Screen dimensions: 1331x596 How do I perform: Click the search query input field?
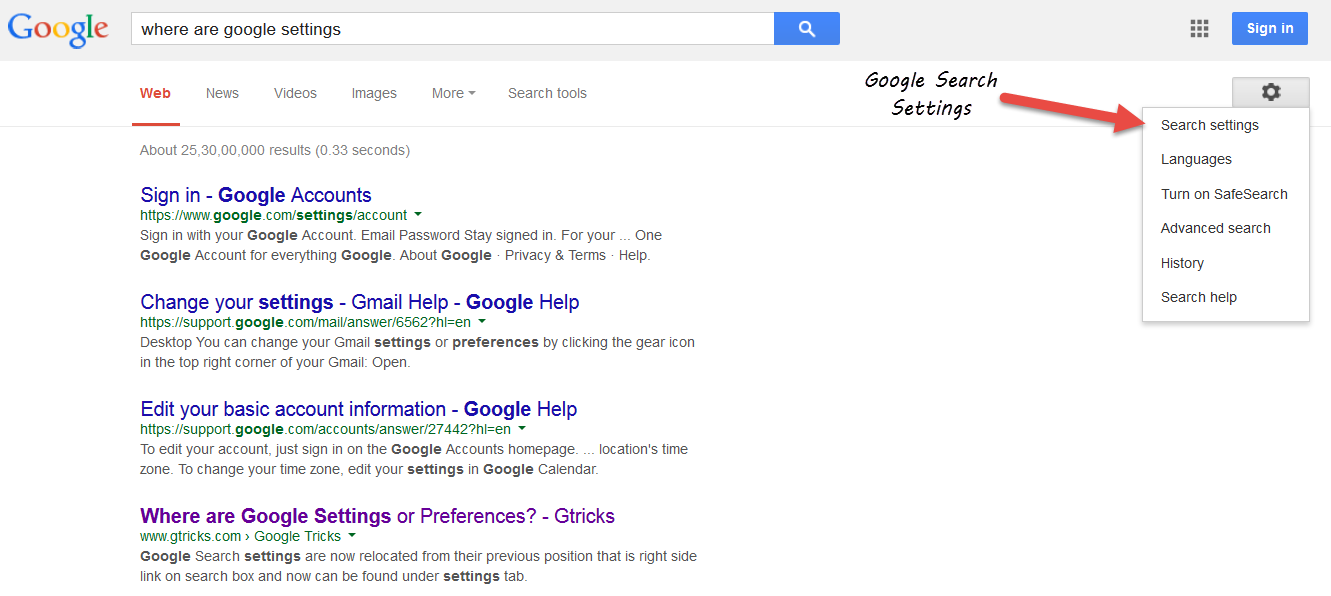pos(452,29)
